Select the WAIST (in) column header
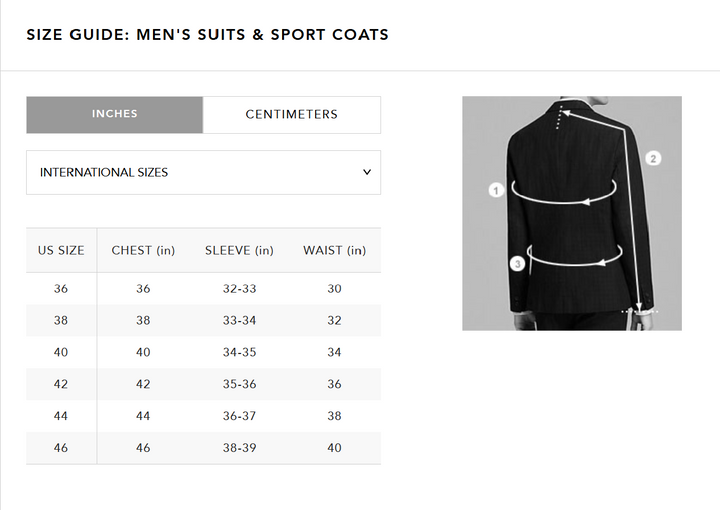The width and height of the screenshot is (720, 510). pyautogui.click(x=334, y=250)
